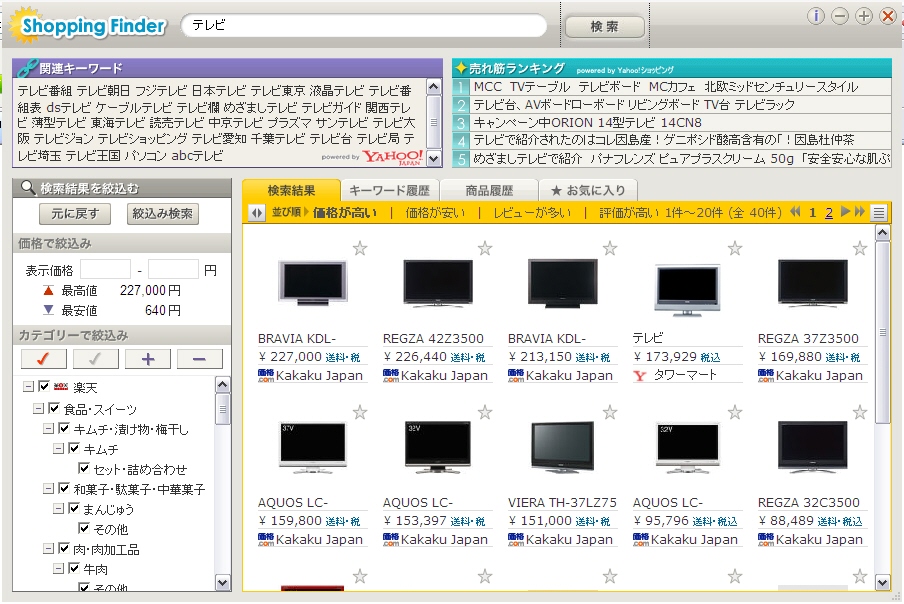Click the 絞込み検索 button

pos(163,214)
